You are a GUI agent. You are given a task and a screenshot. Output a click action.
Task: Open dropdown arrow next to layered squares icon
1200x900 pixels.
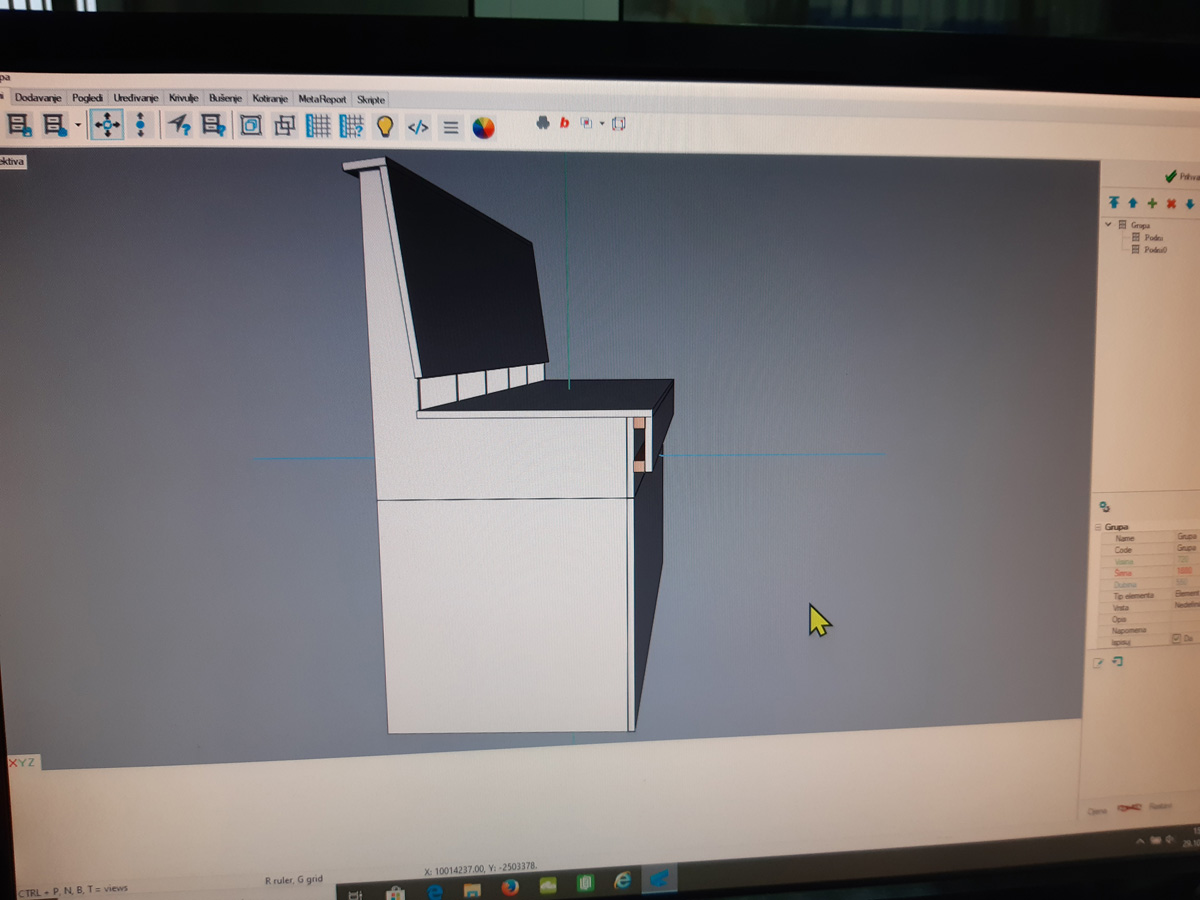click(x=602, y=124)
